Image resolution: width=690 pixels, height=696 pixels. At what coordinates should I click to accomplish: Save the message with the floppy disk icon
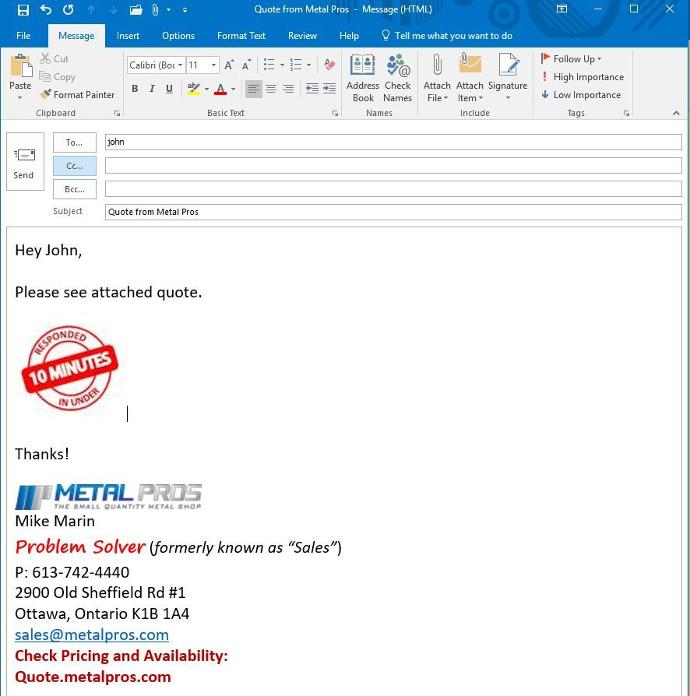tap(23, 9)
